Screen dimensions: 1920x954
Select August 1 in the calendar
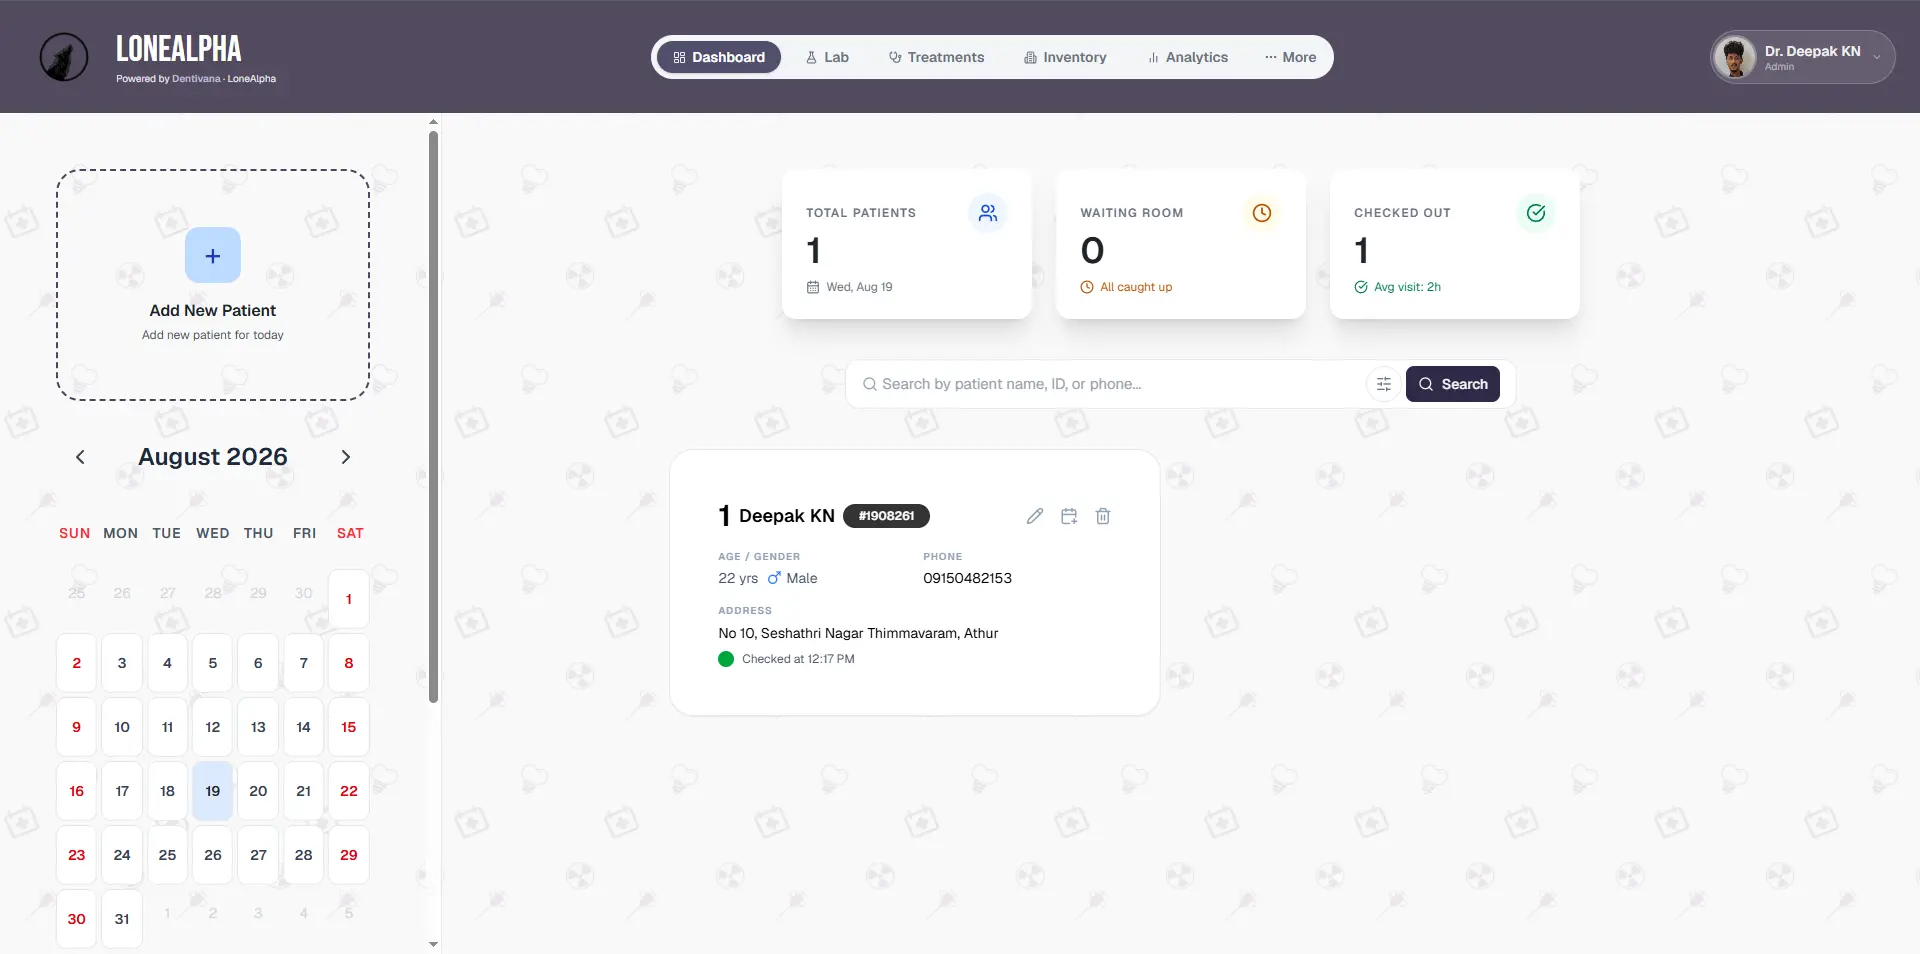click(349, 599)
